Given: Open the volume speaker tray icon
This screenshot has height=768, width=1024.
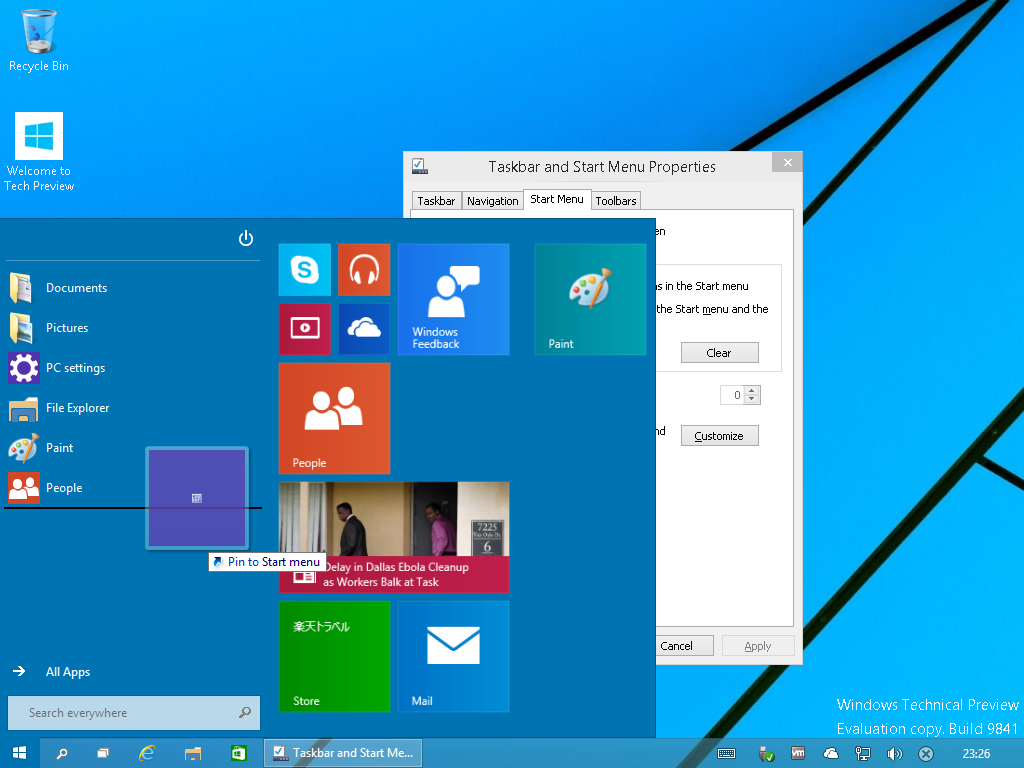Looking at the screenshot, I should (x=894, y=754).
